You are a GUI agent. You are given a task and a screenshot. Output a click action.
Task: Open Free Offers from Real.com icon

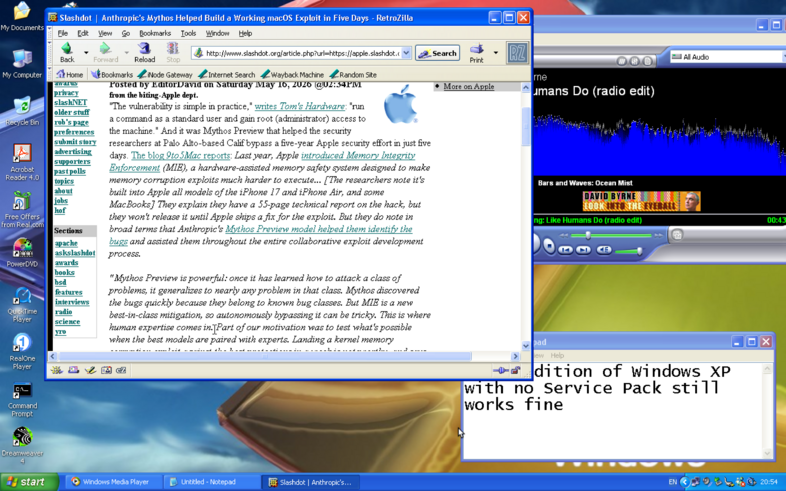22,209
